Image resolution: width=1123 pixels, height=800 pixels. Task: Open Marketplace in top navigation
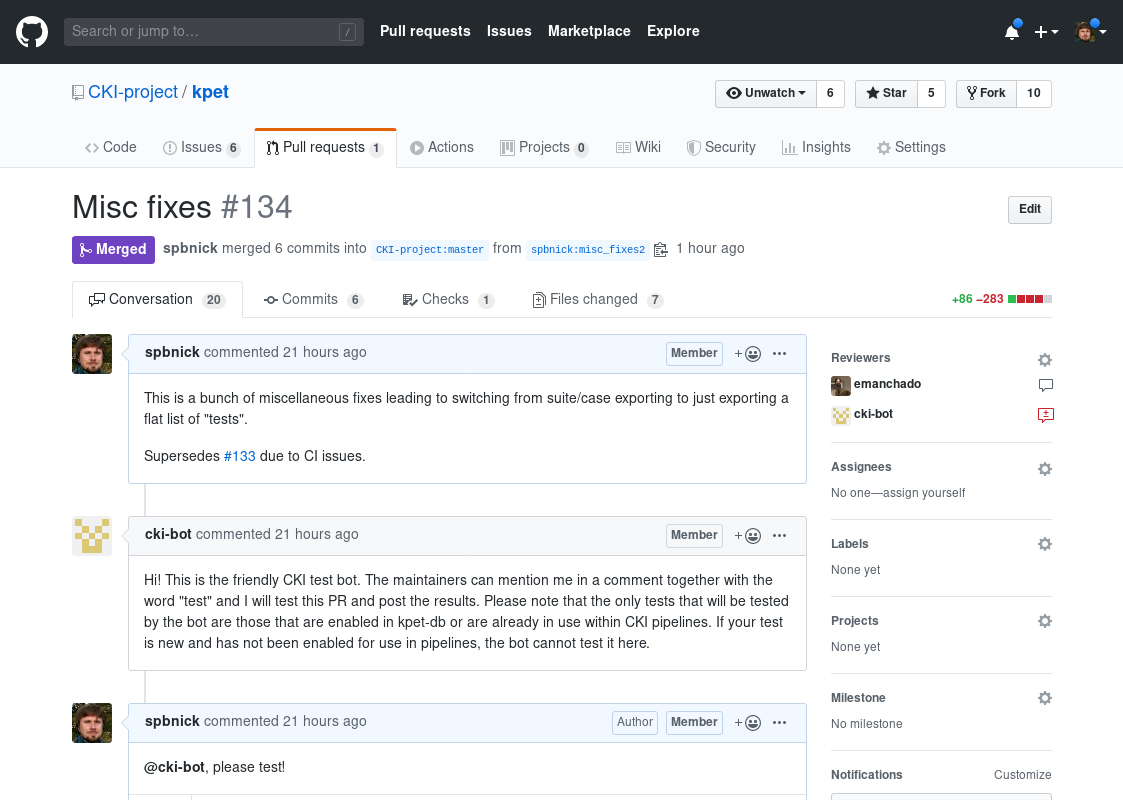tap(589, 31)
